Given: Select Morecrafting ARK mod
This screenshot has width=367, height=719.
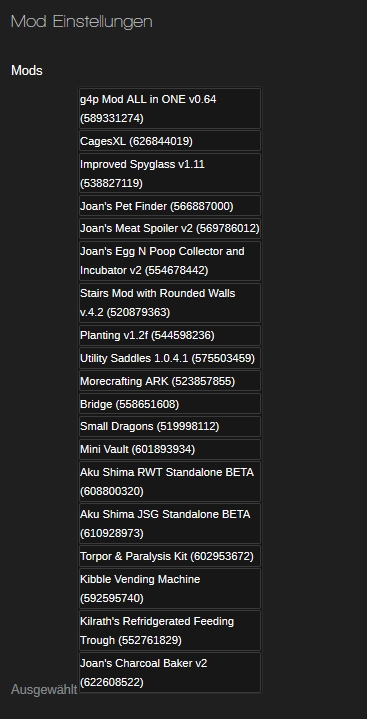Looking at the screenshot, I should tap(170, 381).
